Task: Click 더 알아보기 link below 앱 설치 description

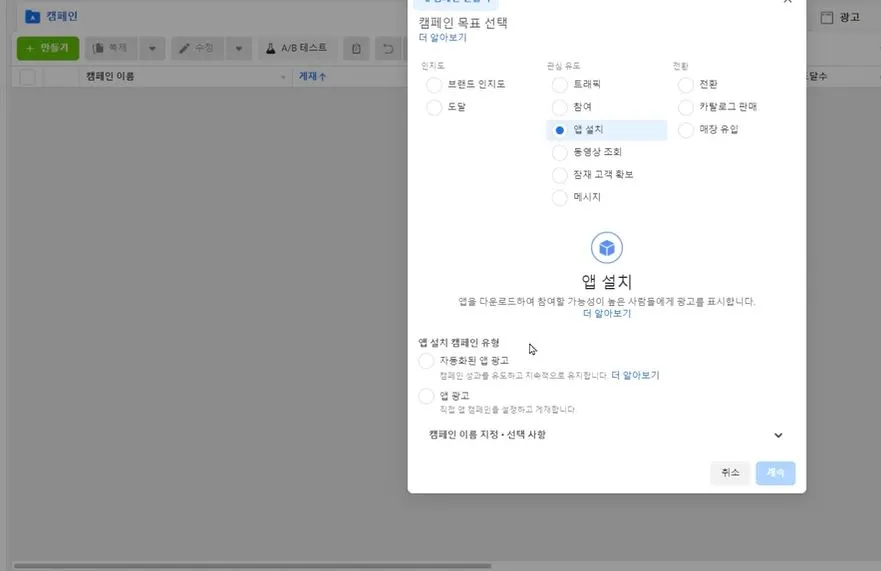Action: tap(607, 313)
